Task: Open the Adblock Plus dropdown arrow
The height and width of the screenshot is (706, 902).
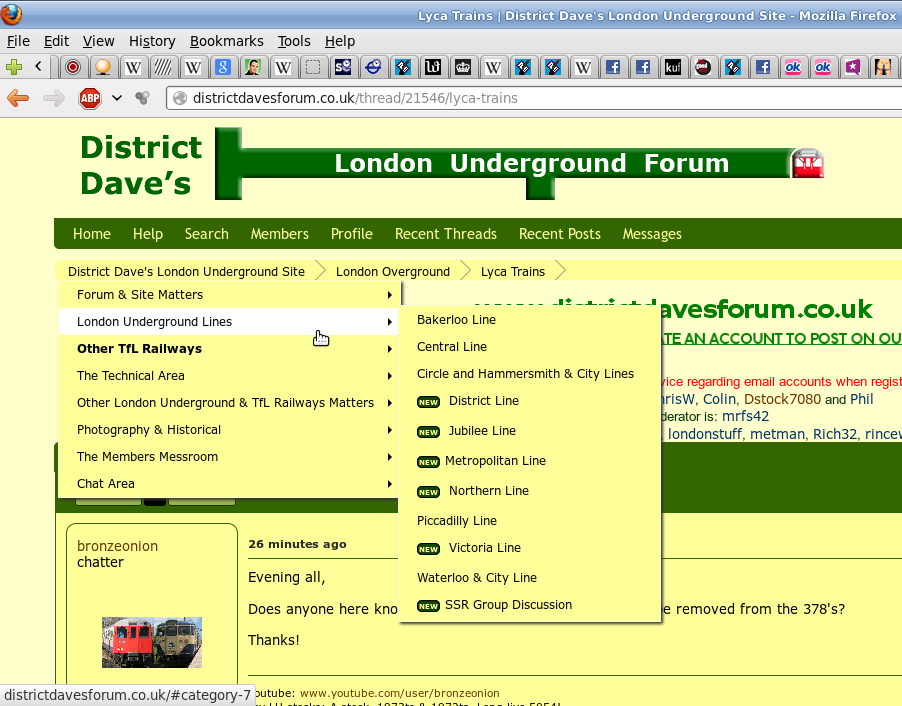Action: [117, 98]
